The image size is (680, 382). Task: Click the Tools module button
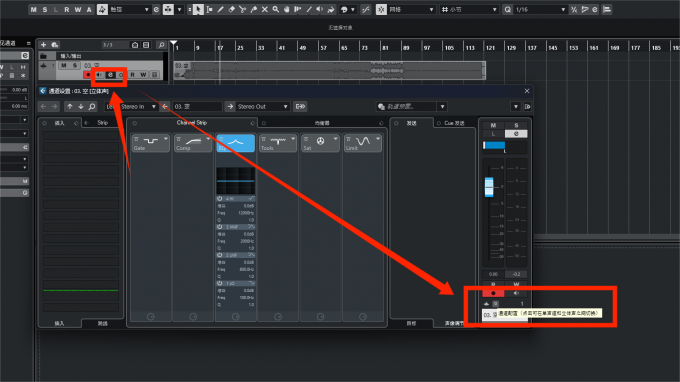[278, 143]
